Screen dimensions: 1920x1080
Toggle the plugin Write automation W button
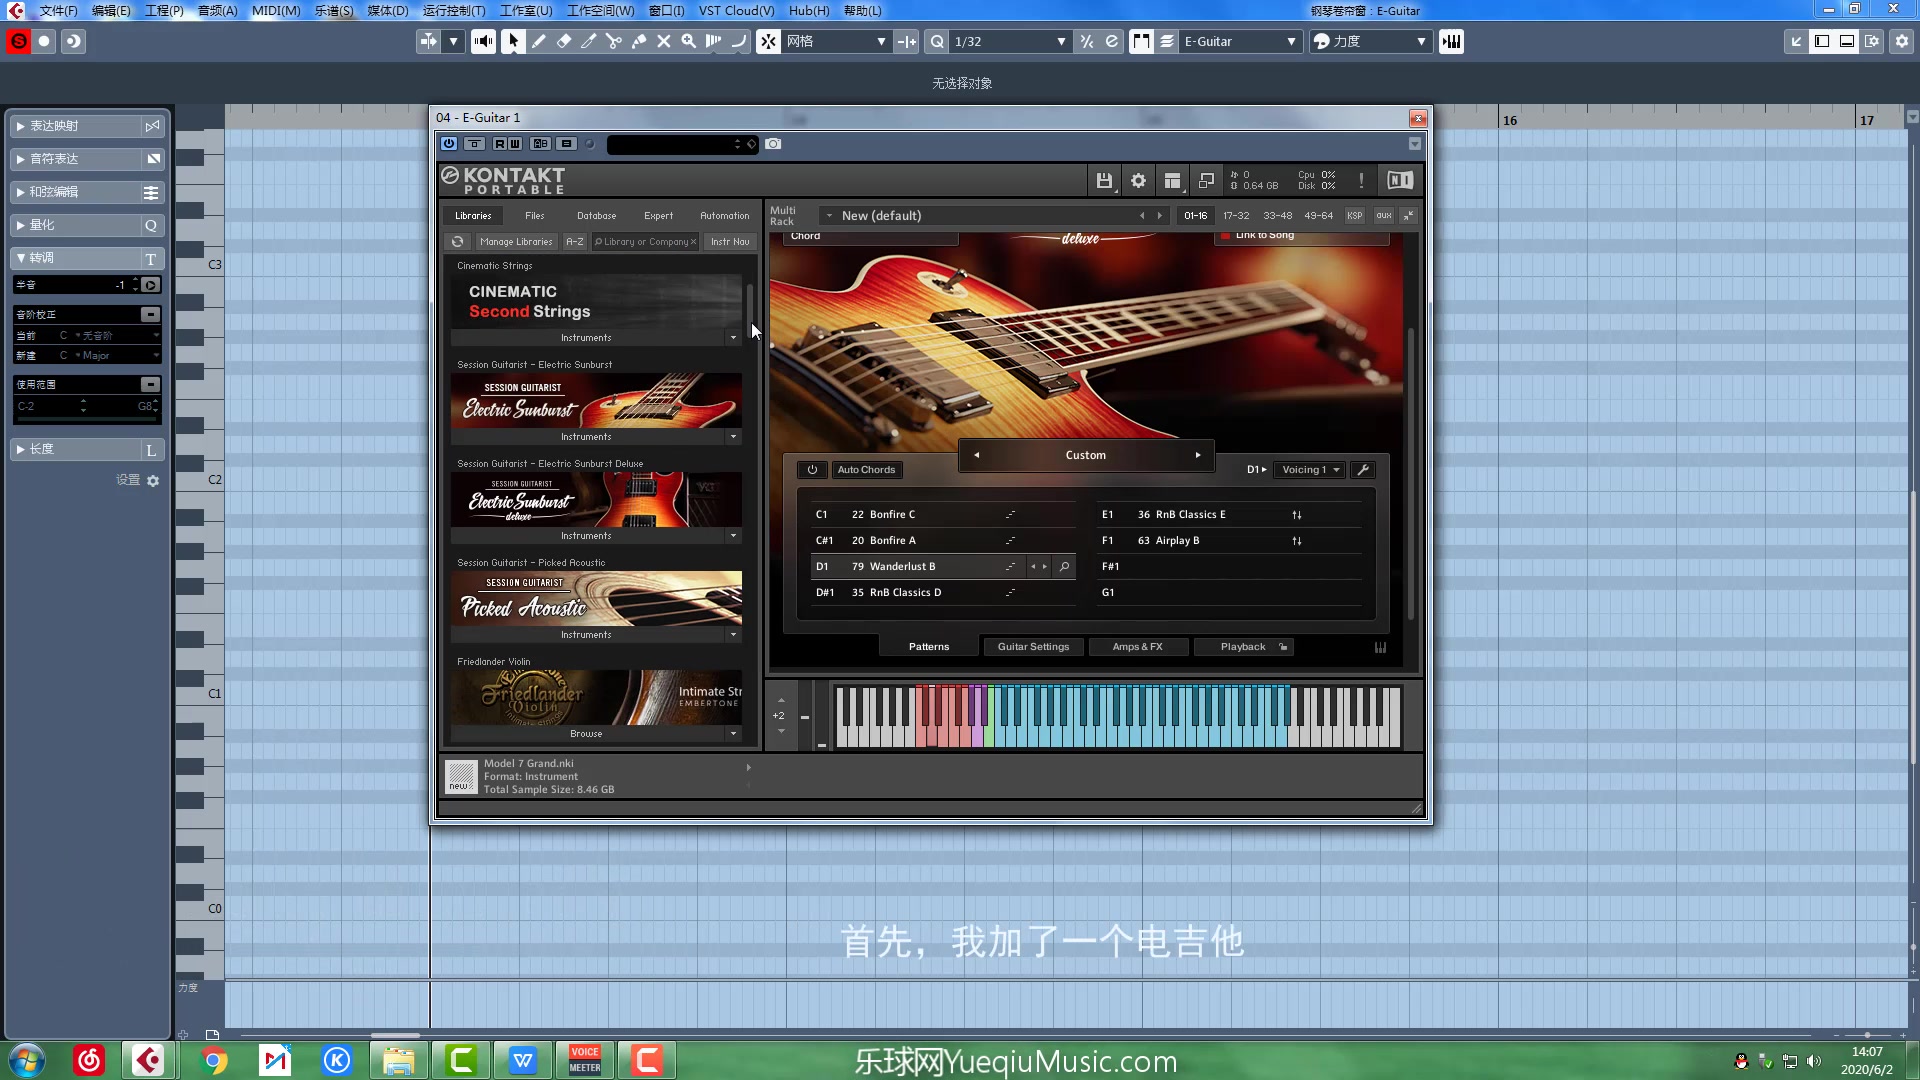coord(515,144)
